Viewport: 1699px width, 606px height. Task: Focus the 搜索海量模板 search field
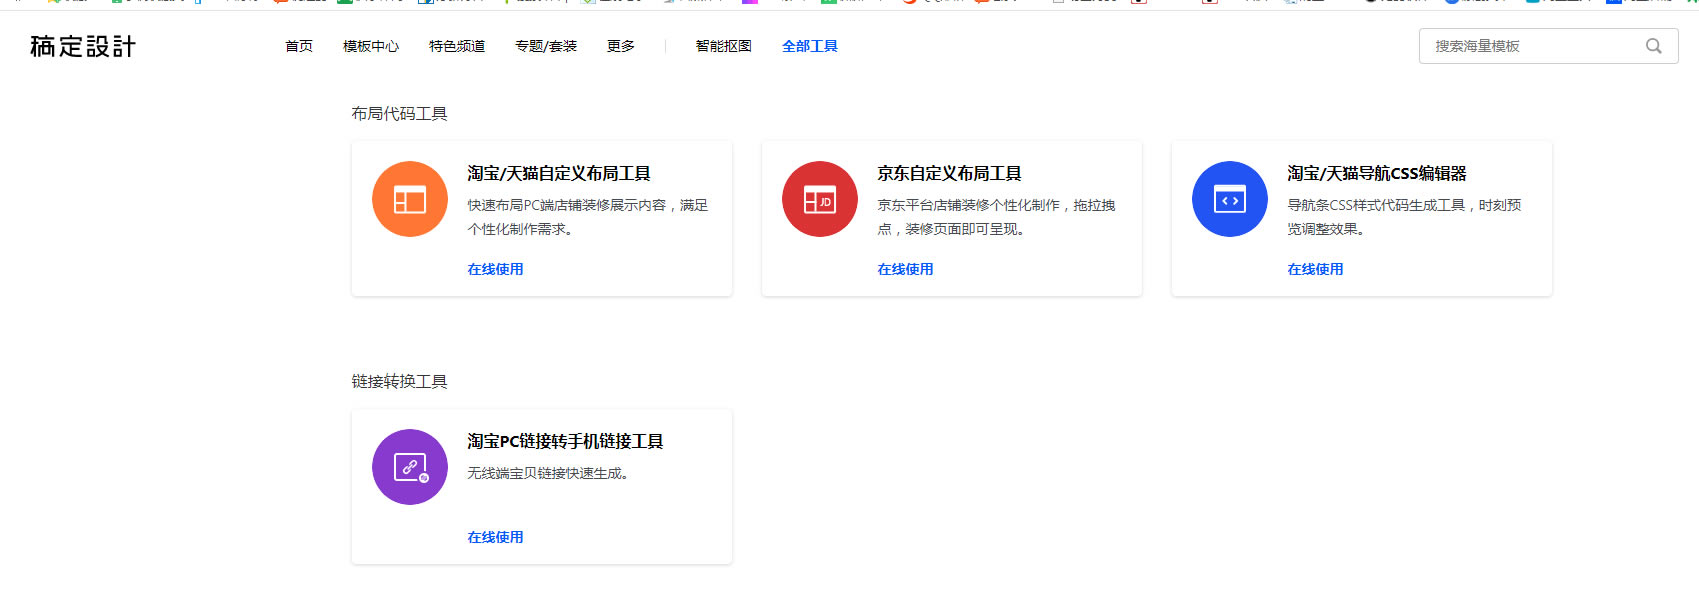(x=1530, y=46)
